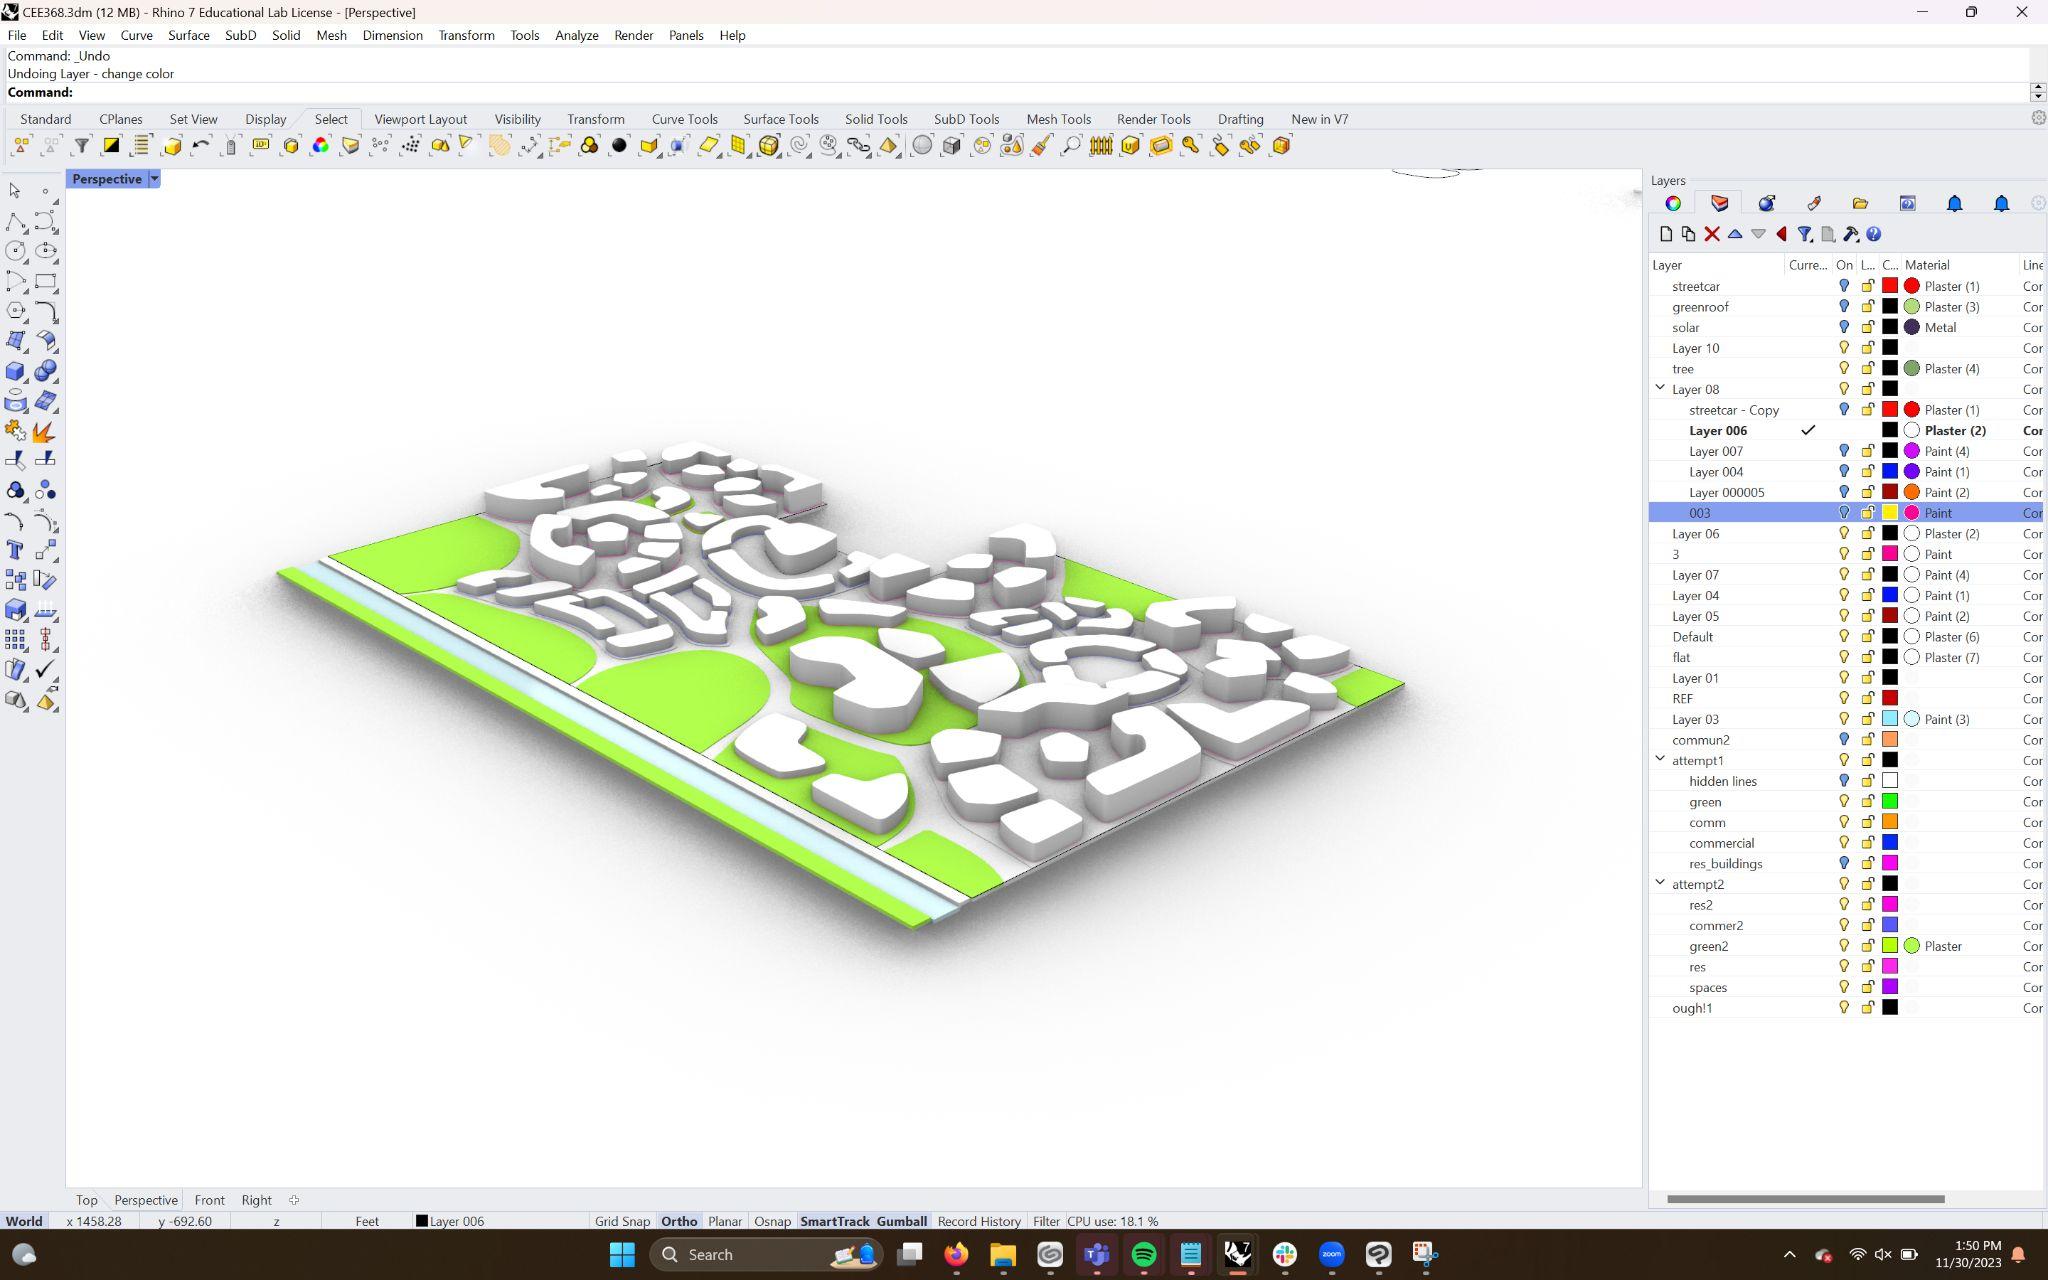This screenshot has height=1280, width=2048.
Task: Collapse the Layer 08 group
Action: click(1660, 388)
